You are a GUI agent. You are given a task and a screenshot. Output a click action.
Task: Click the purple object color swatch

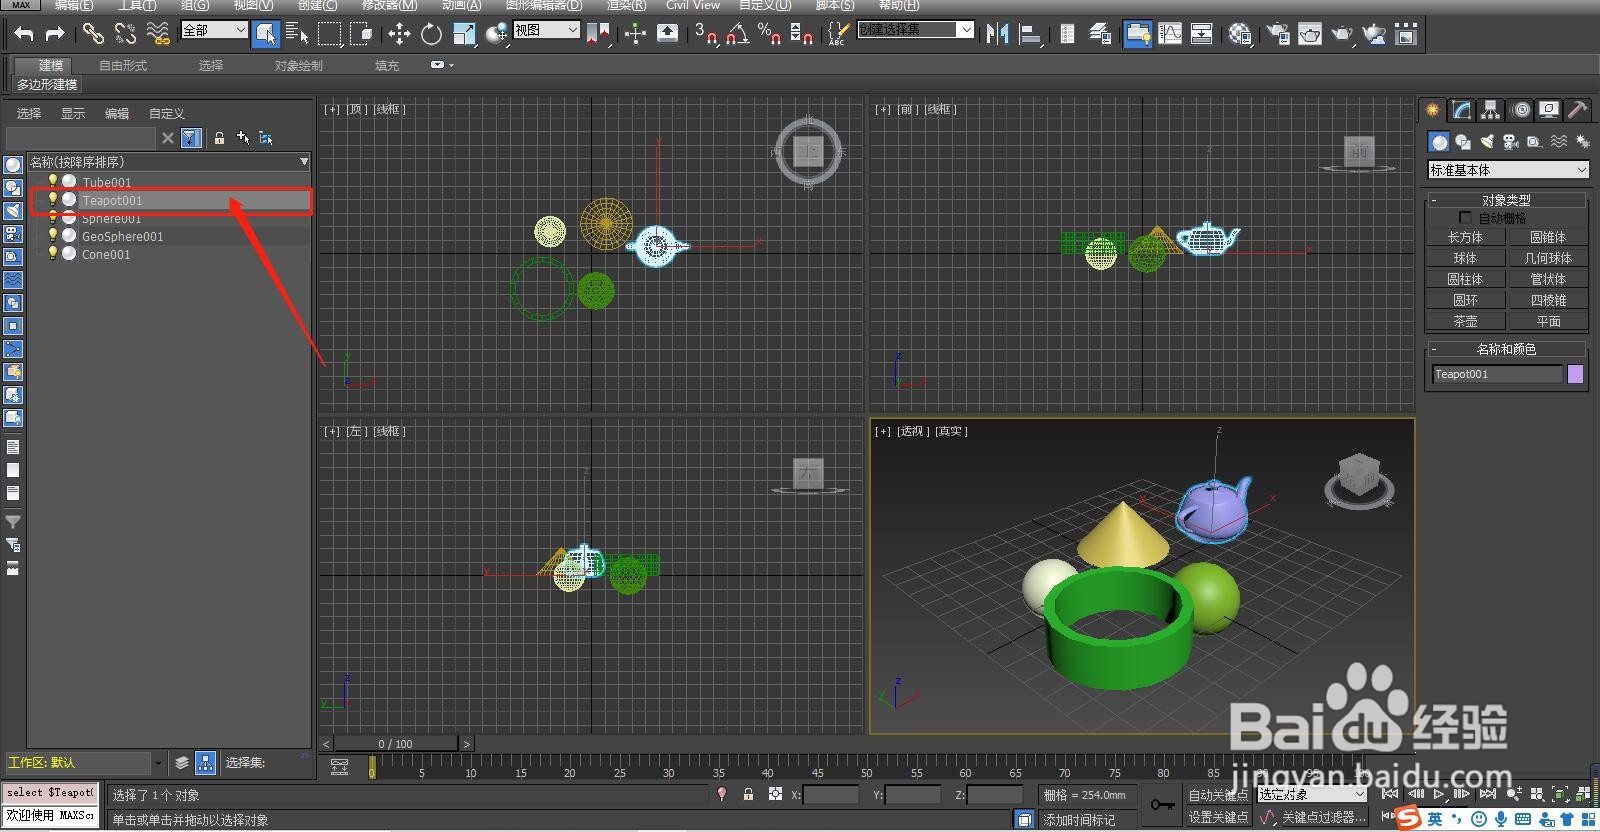pos(1575,374)
